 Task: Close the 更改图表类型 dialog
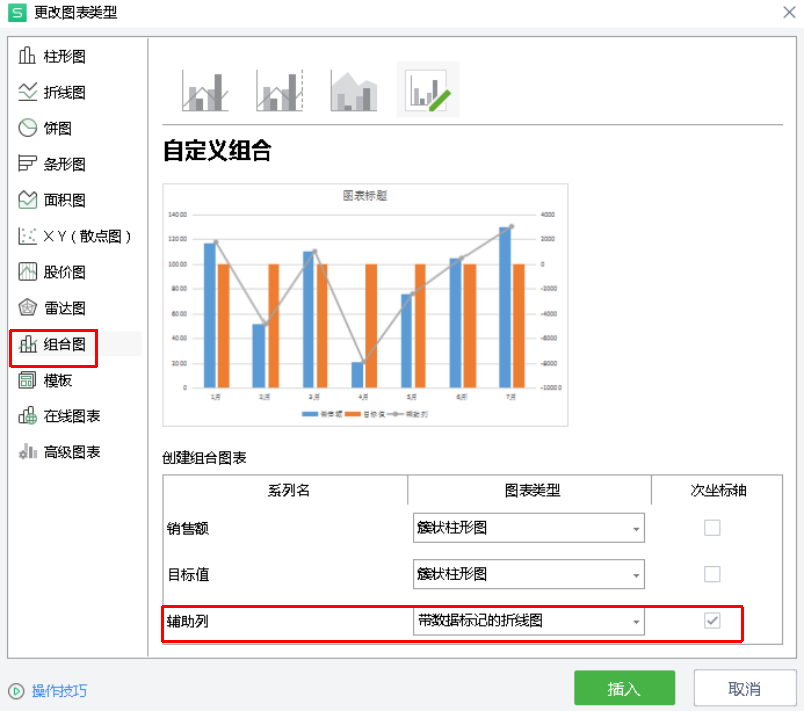(x=789, y=12)
